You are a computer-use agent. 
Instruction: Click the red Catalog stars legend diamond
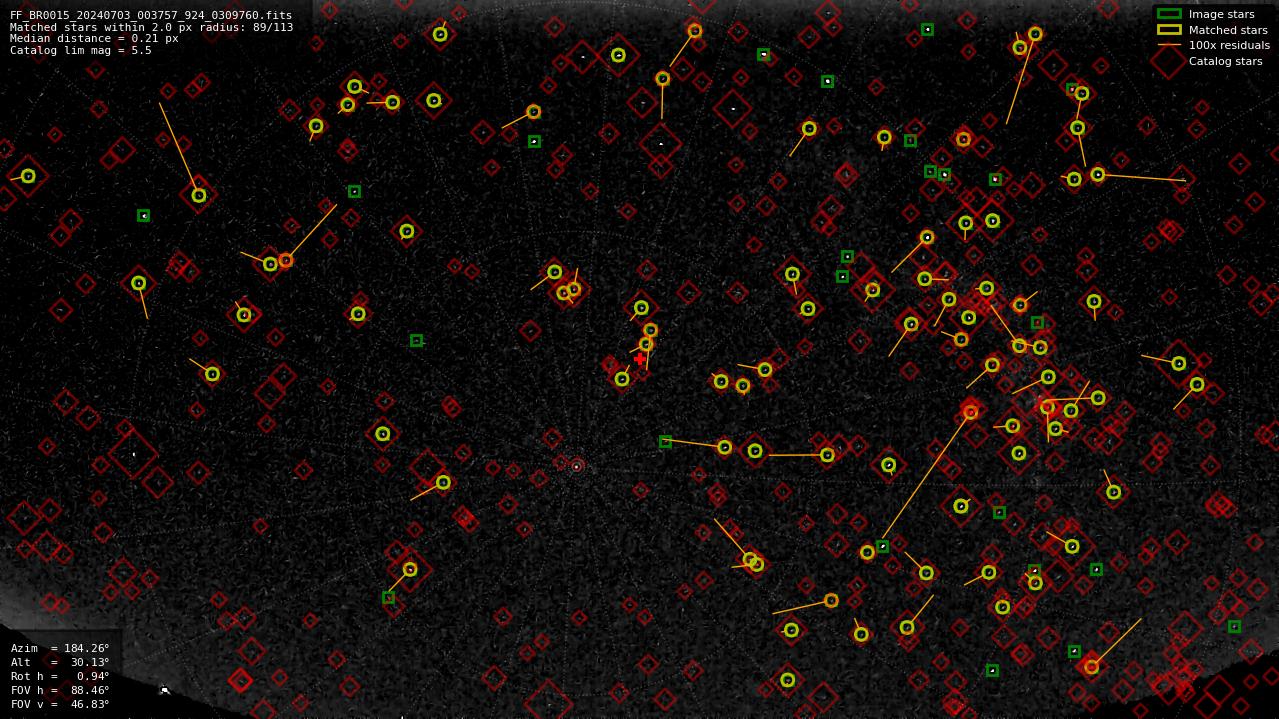1169,61
